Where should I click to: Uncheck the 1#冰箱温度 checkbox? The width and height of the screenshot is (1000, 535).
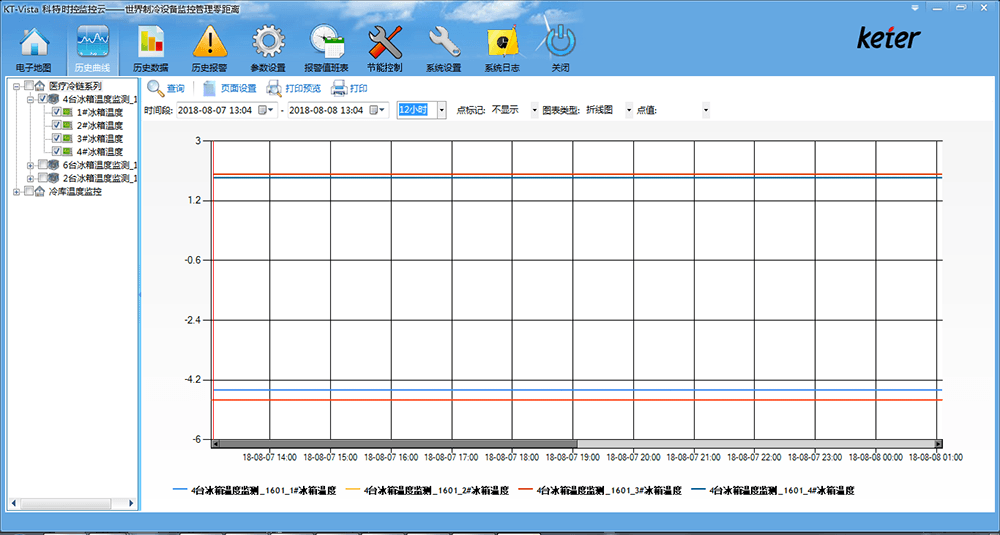[57, 112]
